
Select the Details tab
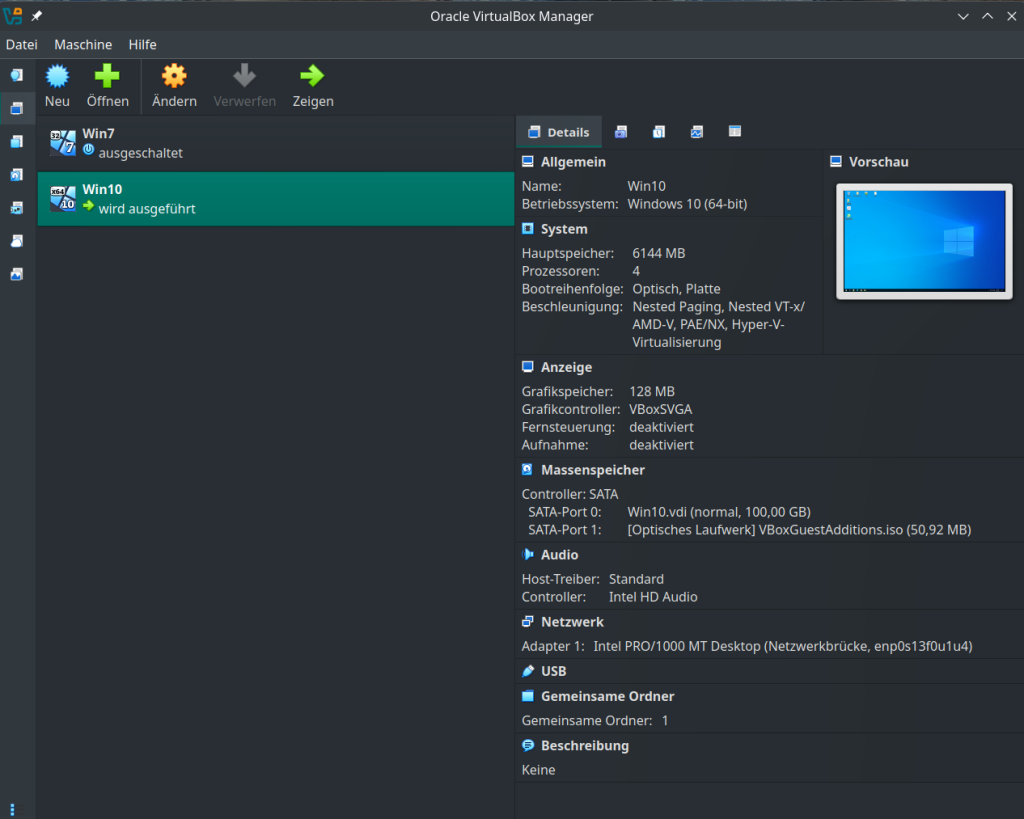click(x=559, y=133)
